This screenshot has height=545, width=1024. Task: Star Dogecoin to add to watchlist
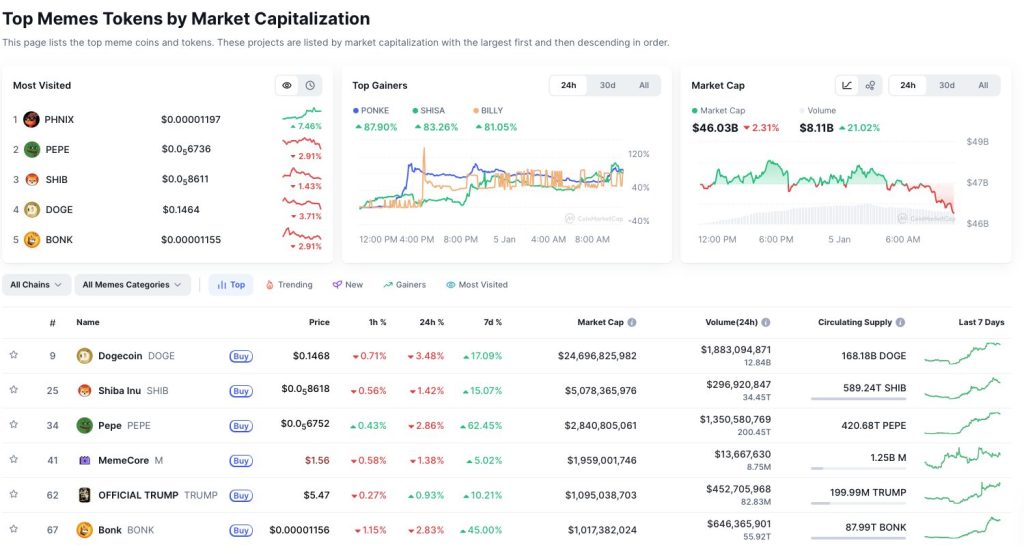(14, 355)
